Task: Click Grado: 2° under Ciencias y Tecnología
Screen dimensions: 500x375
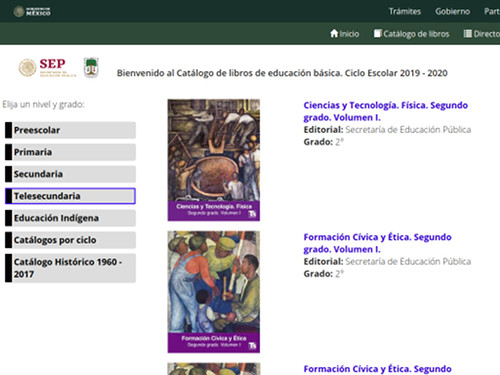Action: (324, 142)
